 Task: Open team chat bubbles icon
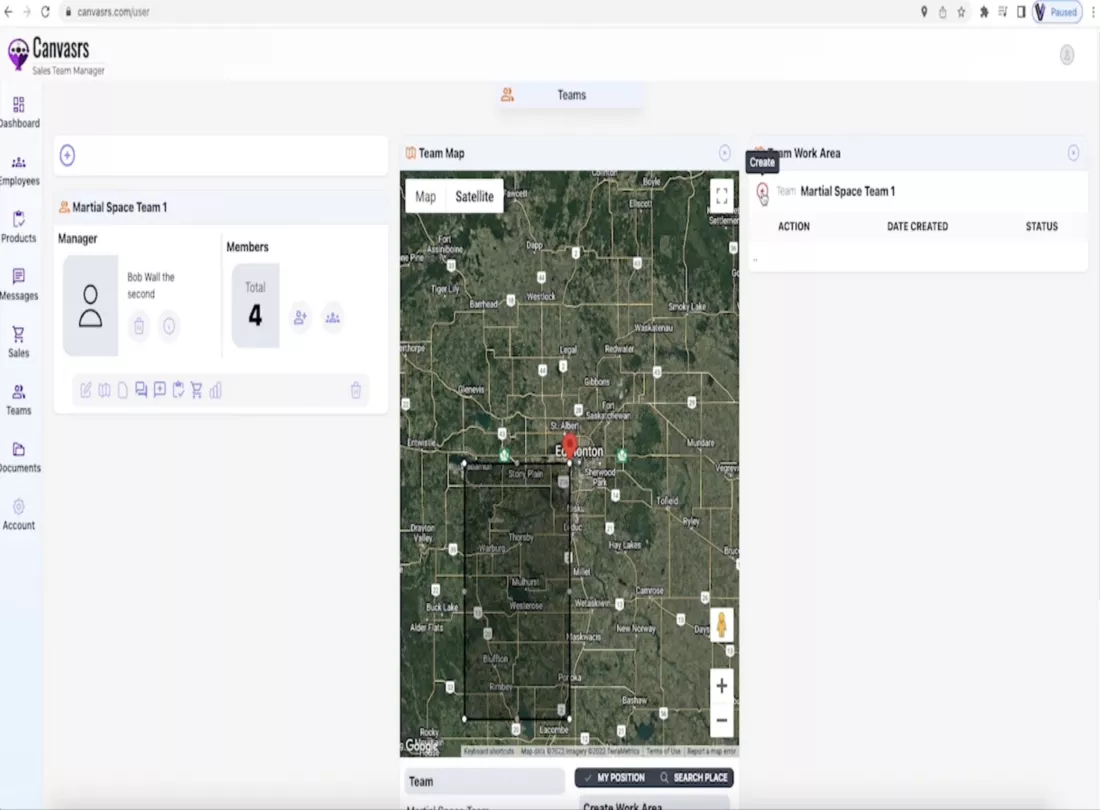pyautogui.click(x=141, y=390)
